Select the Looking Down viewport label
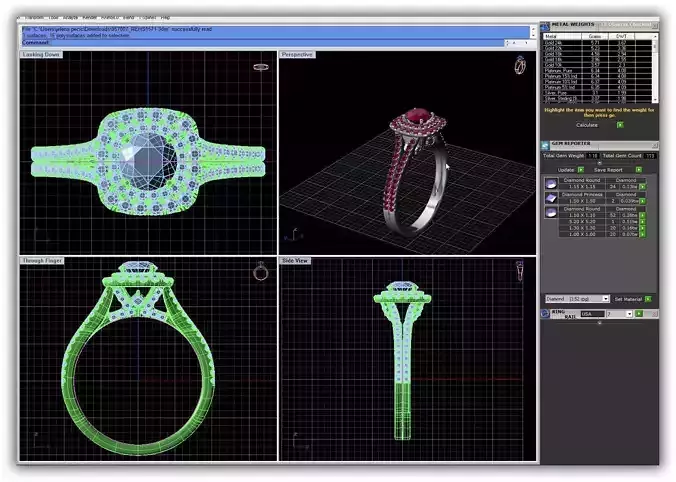676x482 pixels. (x=41, y=55)
